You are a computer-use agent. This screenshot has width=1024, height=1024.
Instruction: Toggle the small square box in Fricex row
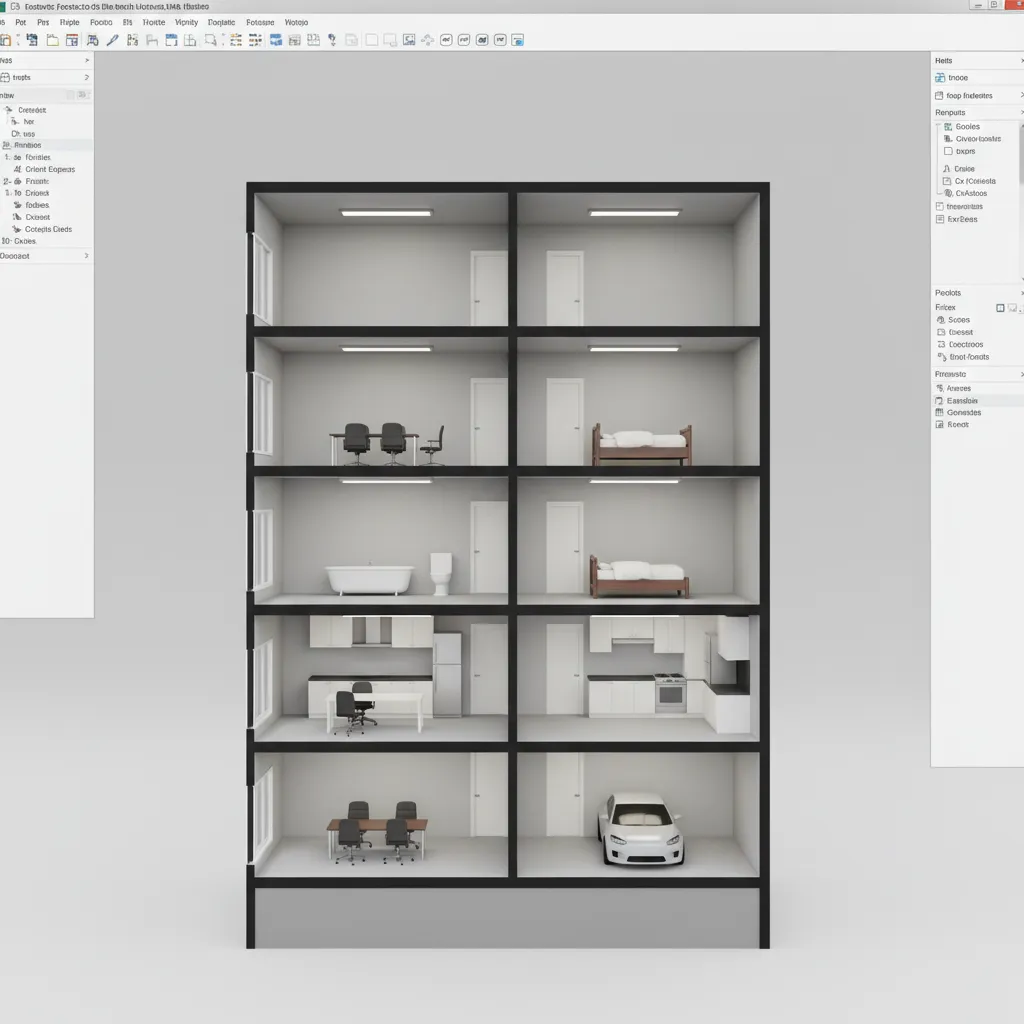pyautogui.click(x=1000, y=308)
